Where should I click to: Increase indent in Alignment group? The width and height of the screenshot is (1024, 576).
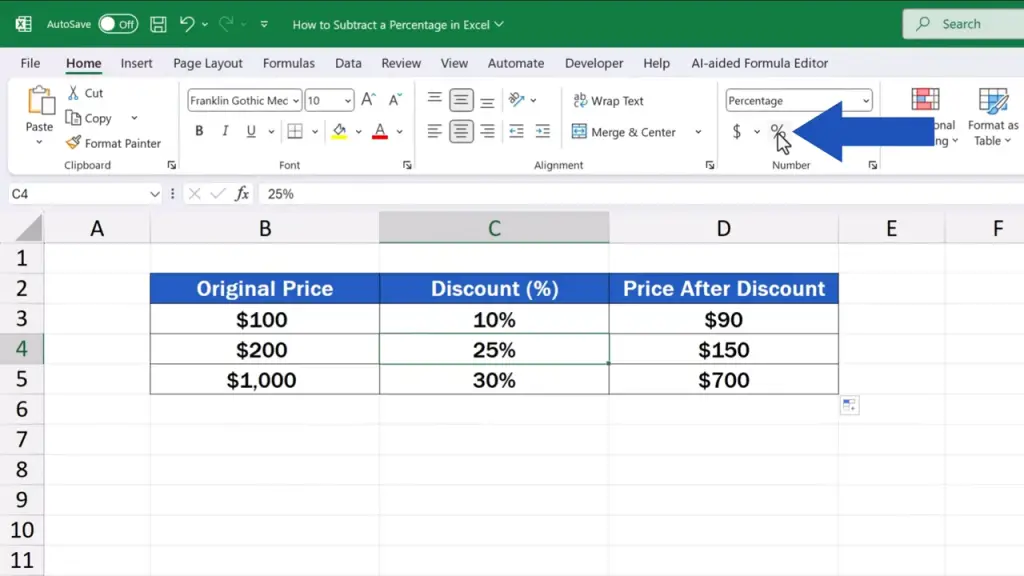click(x=543, y=132)
